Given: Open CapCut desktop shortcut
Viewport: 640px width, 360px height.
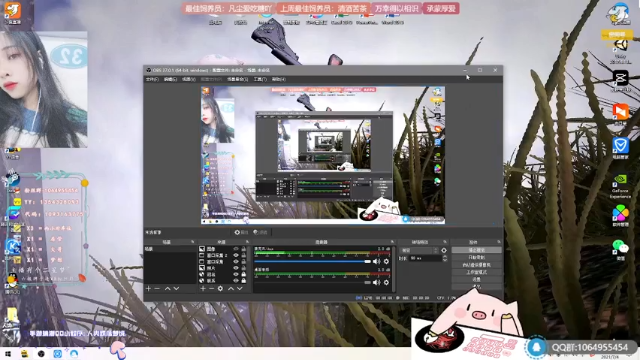Looking at the screenshot, I should click(x=620, y=80).
